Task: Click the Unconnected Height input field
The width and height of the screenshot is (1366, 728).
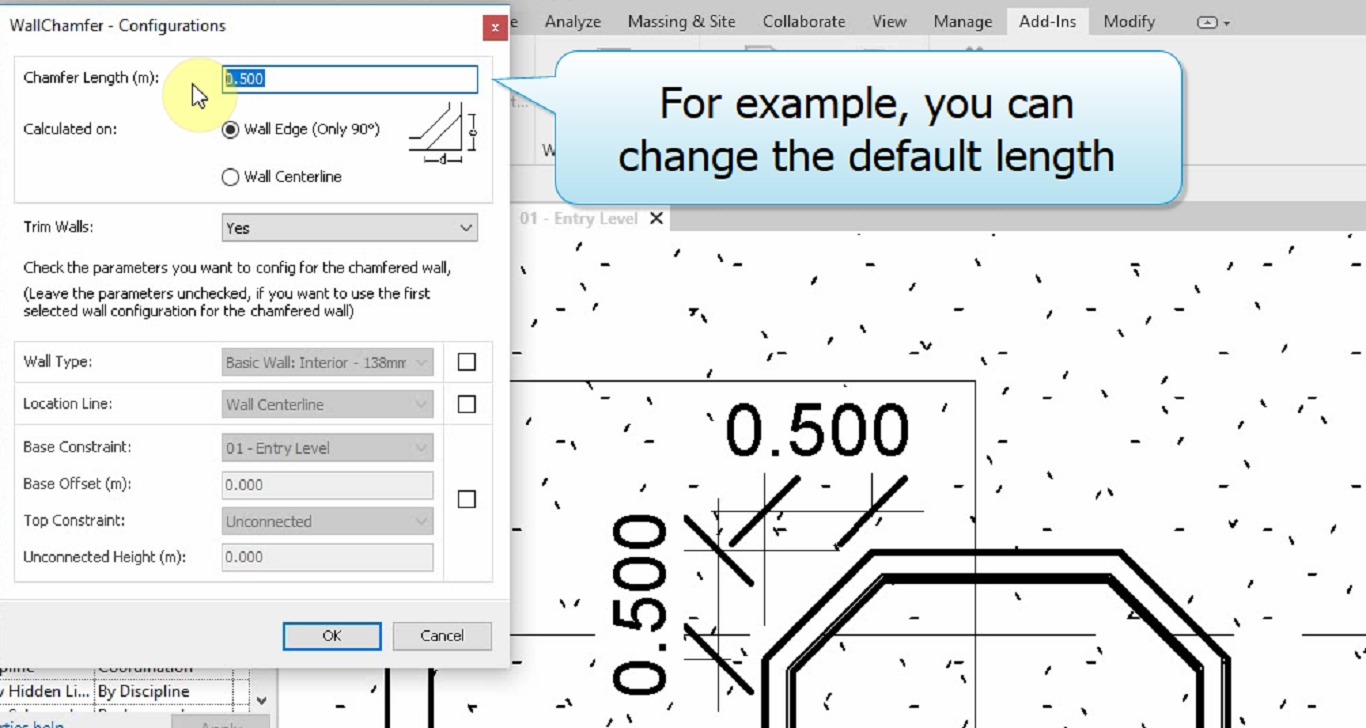Action: [x=328, y=557]
